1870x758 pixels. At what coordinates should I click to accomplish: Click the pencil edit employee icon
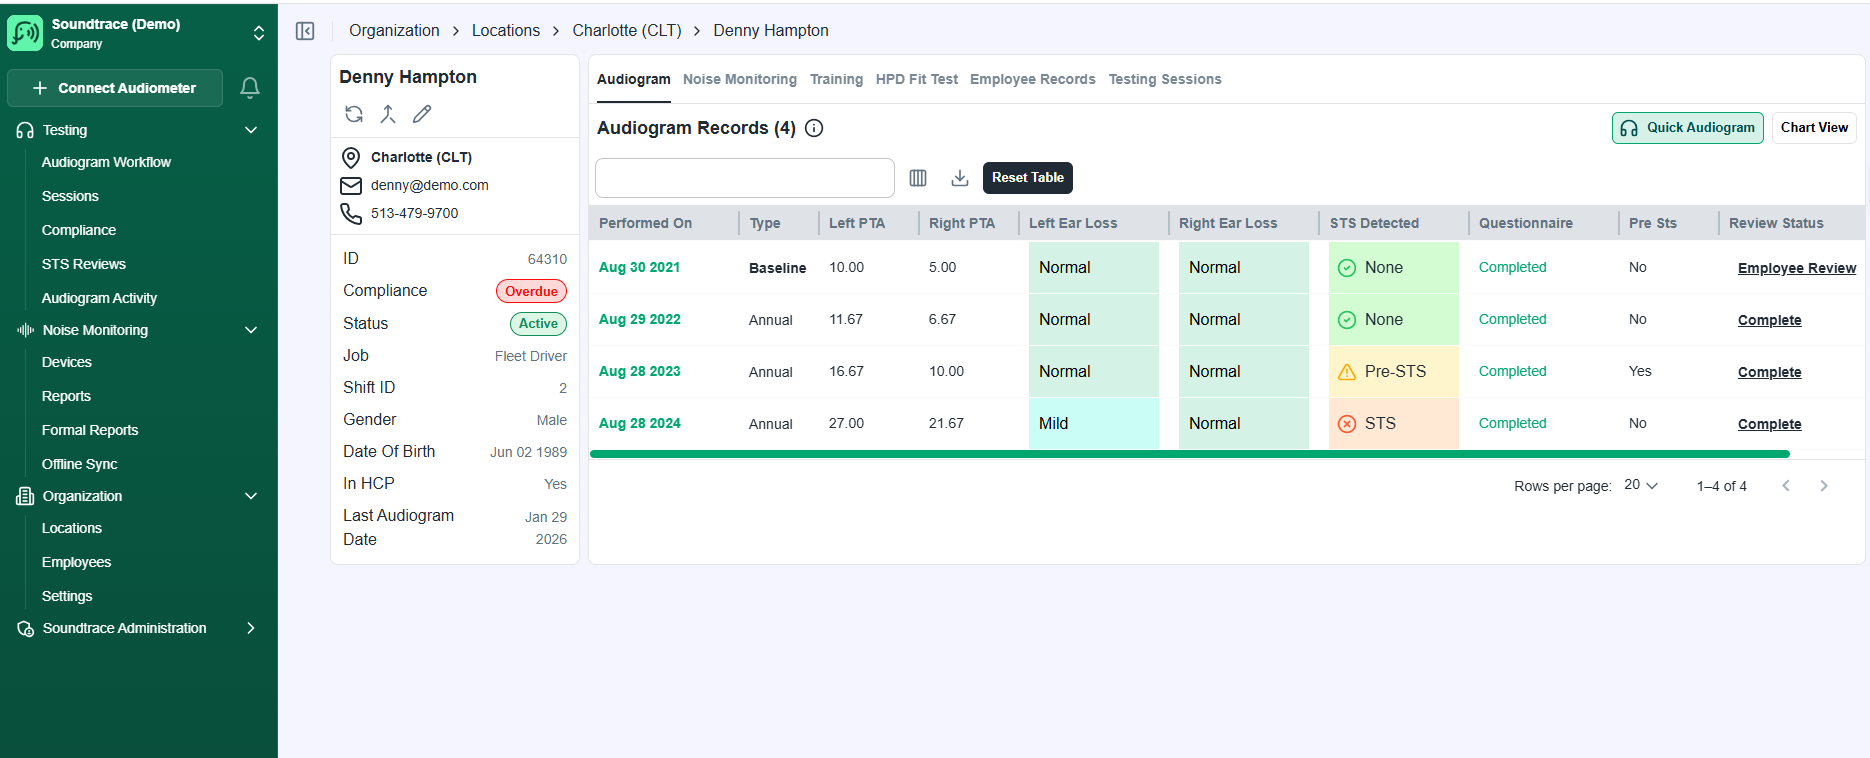coord(422,114)
